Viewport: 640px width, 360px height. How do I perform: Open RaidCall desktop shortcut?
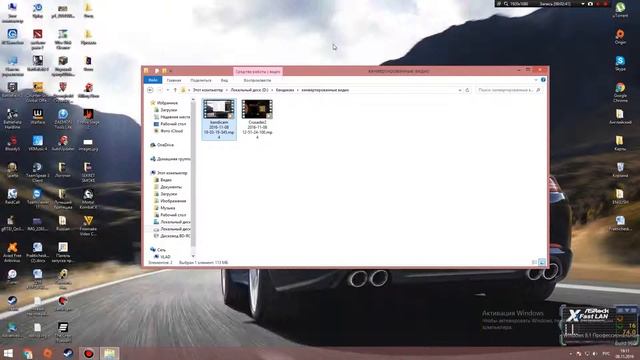point(12,196)
